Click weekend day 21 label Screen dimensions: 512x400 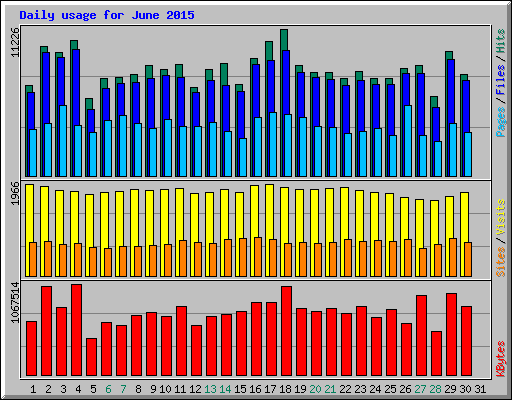click(330, 389)
